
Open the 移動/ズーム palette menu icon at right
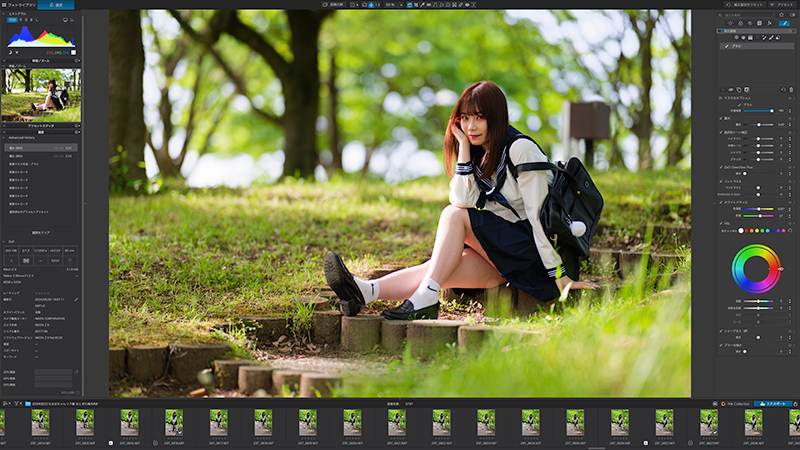pos(77,61)
